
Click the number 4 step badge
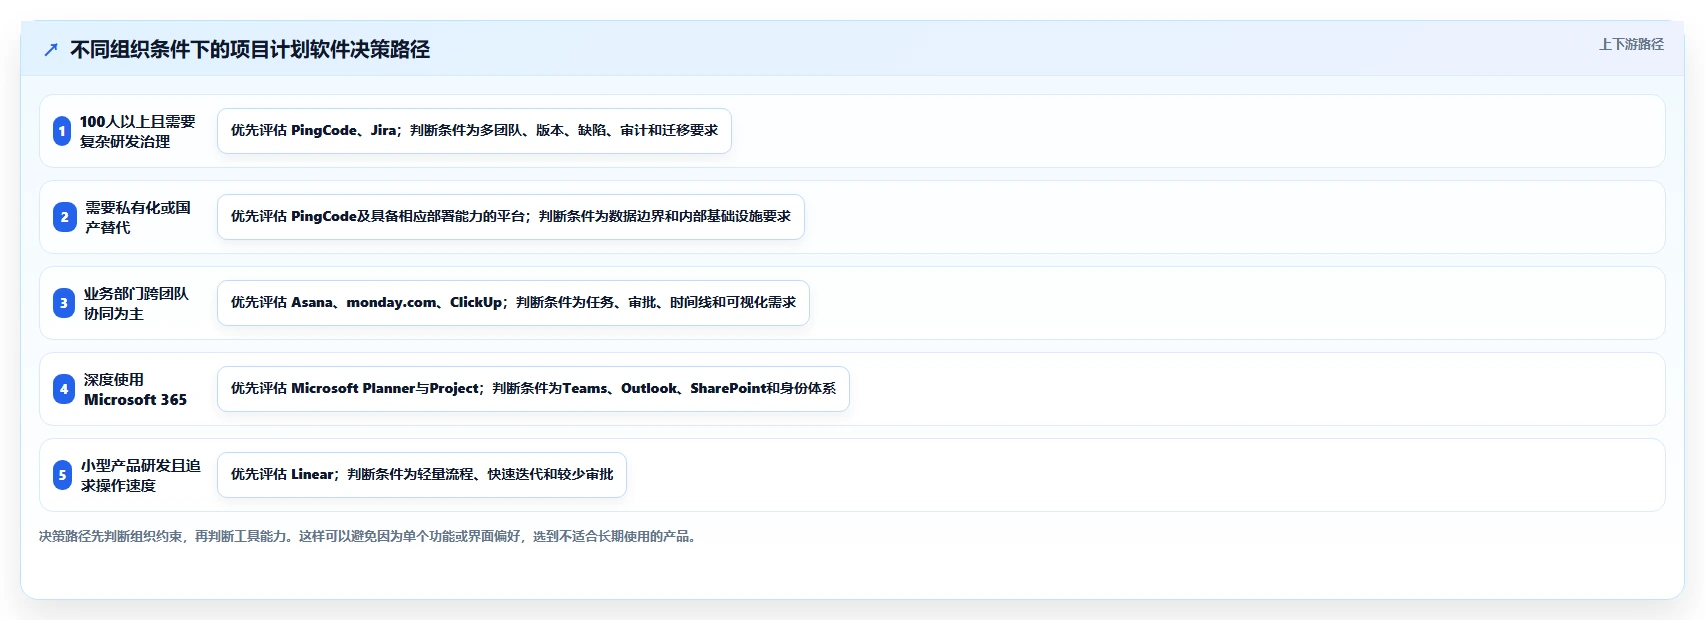(x=63, y=389)
